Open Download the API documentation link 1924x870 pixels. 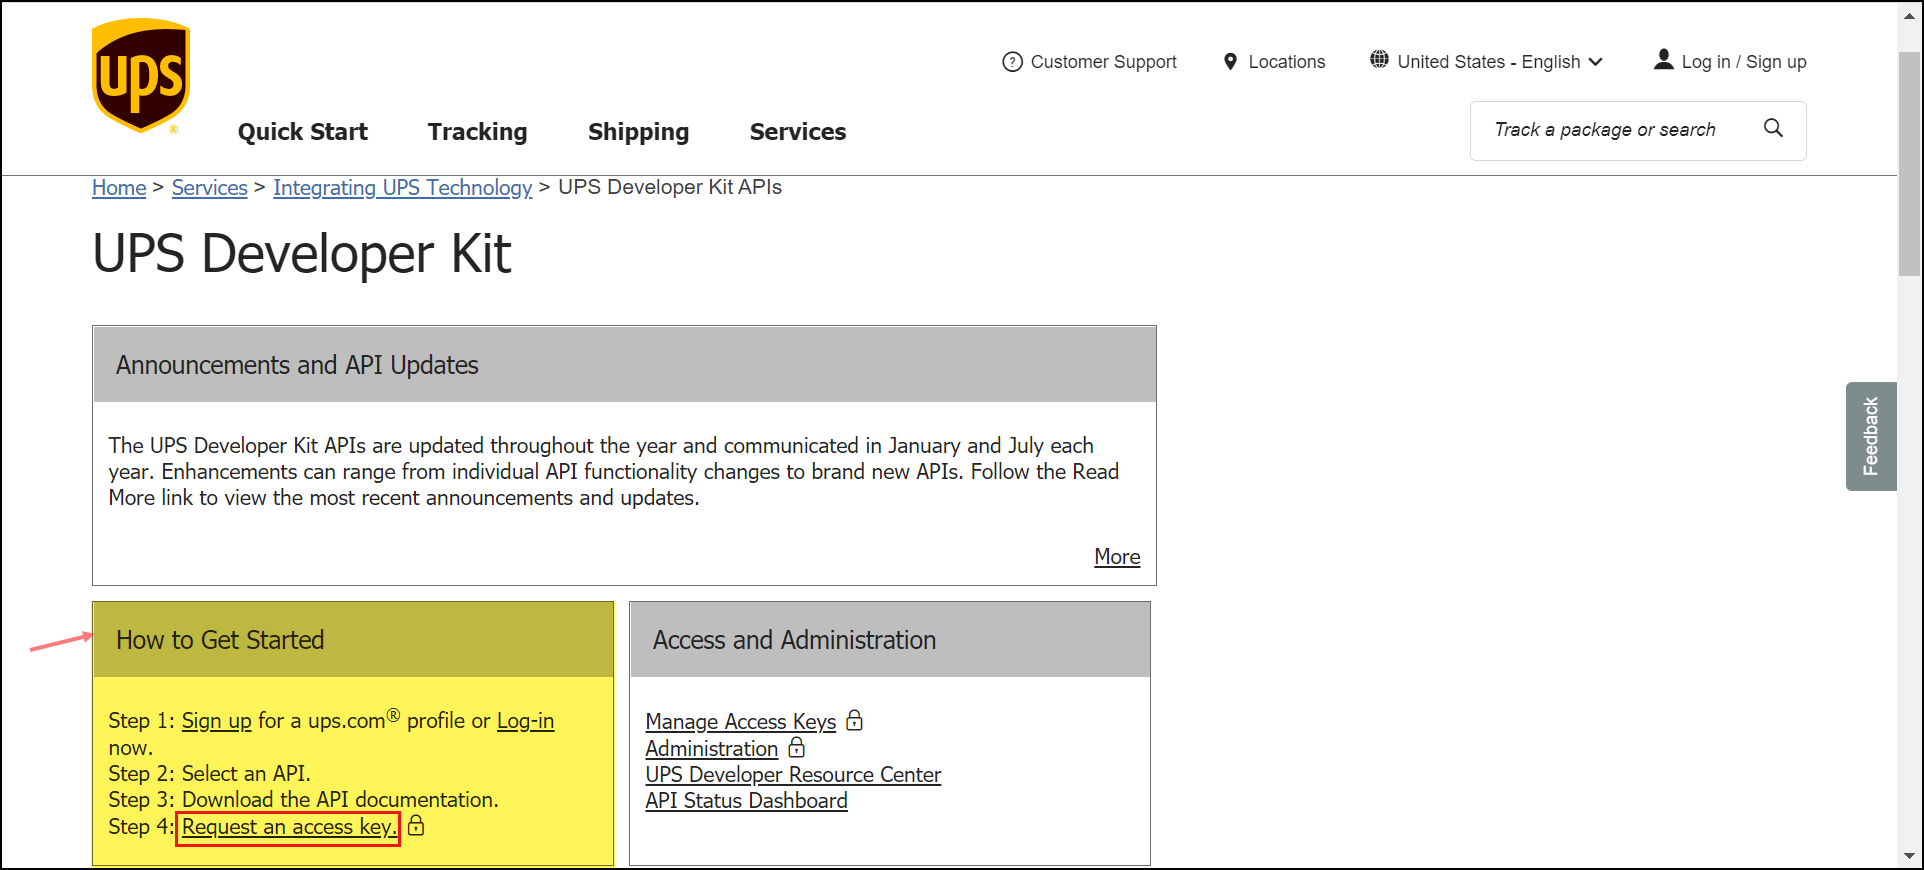pos(340,799)
